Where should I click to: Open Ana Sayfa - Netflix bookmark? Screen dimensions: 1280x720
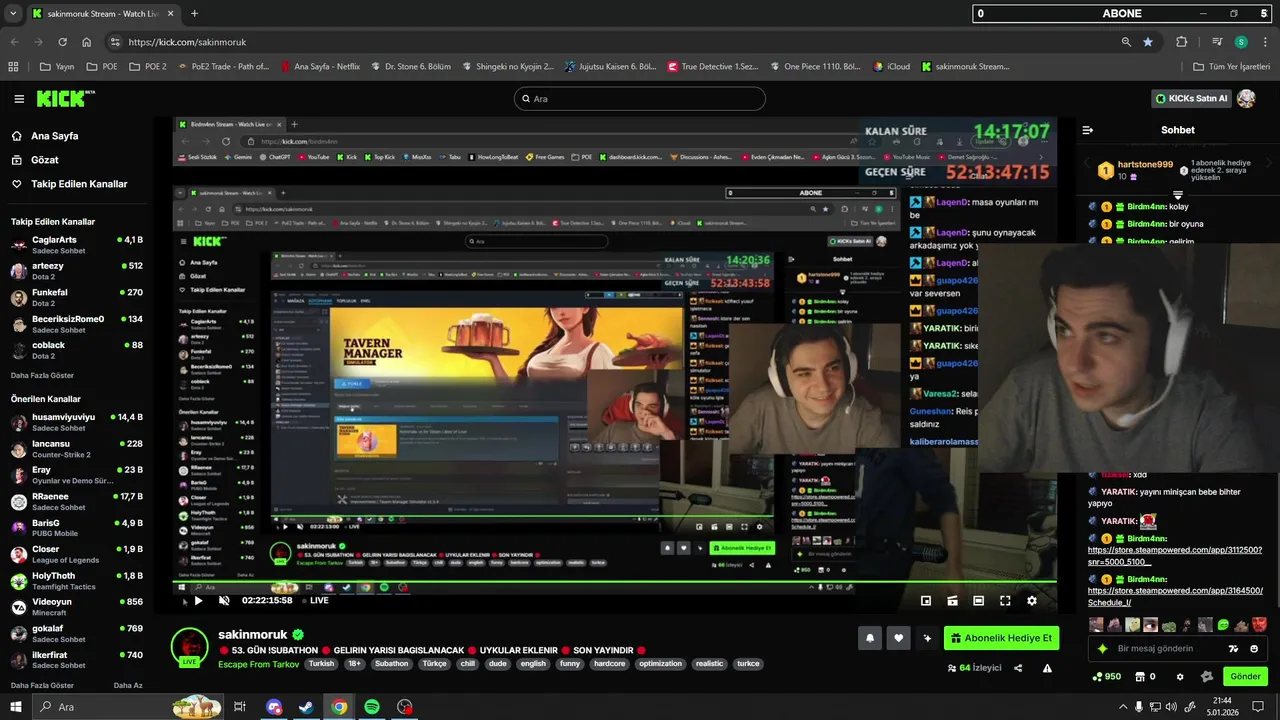click(320, 67)
